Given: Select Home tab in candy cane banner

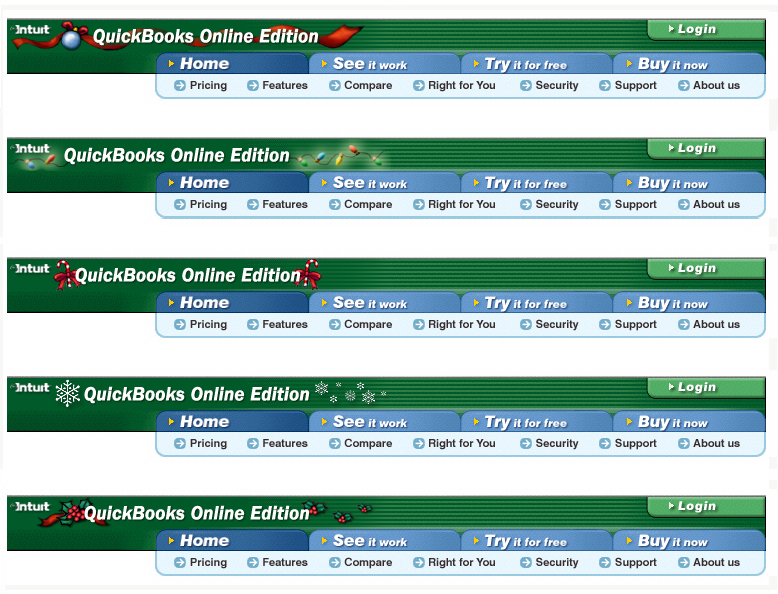Looking at the screenshot, I should click(x=233, y=303).
